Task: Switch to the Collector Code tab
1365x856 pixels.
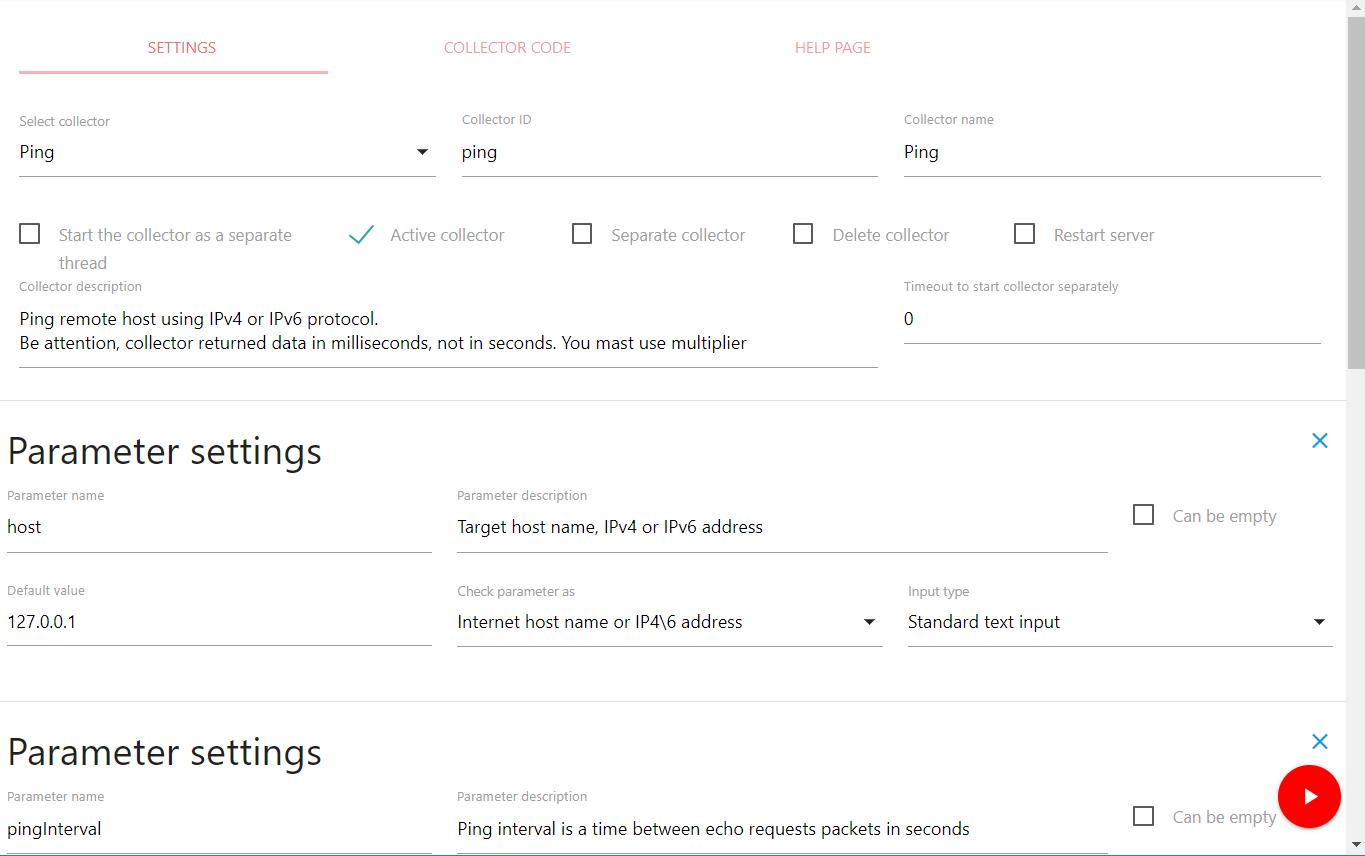Action: 507,48
